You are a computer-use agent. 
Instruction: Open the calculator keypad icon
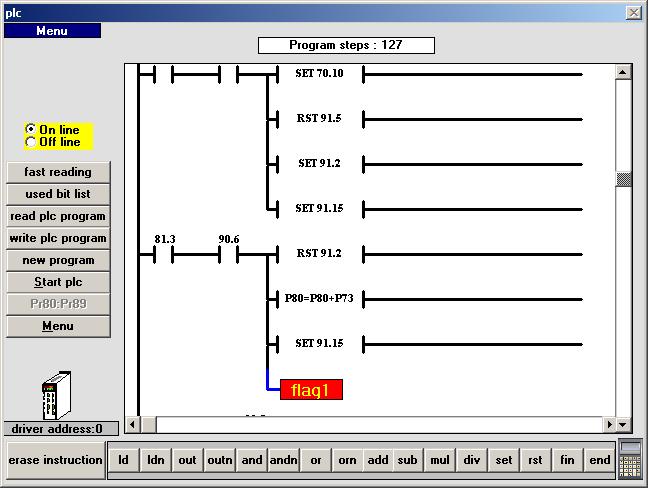[x=631, y=459]
